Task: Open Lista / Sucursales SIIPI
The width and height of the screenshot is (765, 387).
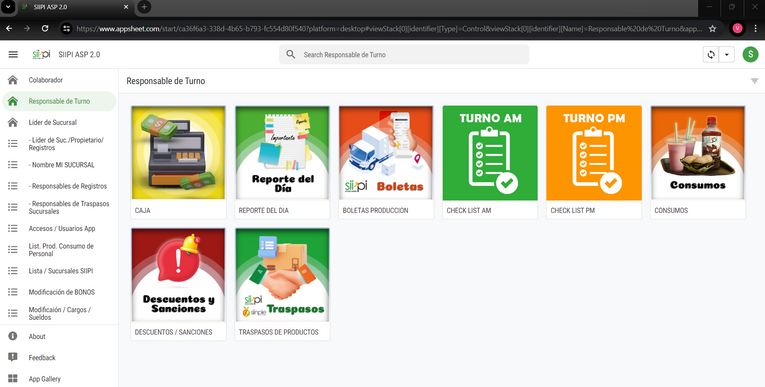Action: (x=59, y=271)
